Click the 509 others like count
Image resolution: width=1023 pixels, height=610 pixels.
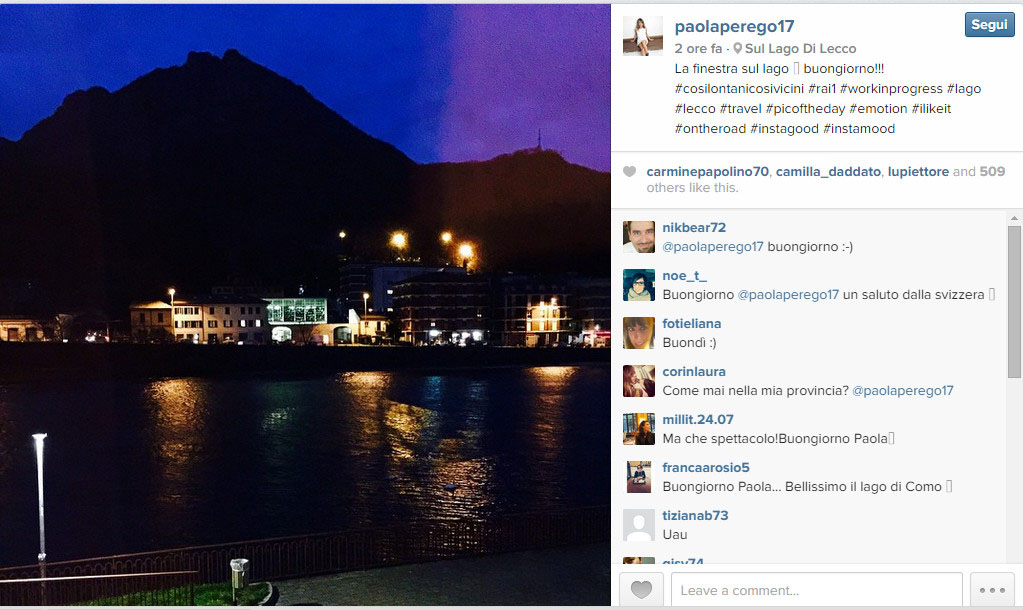point(992,172)
